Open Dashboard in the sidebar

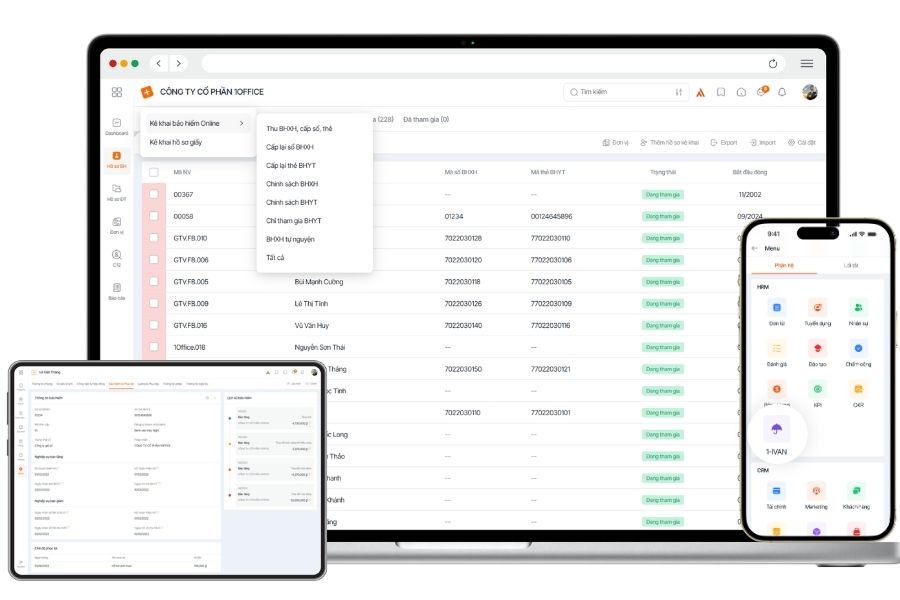pyautogui.click(x=117, y=126)
